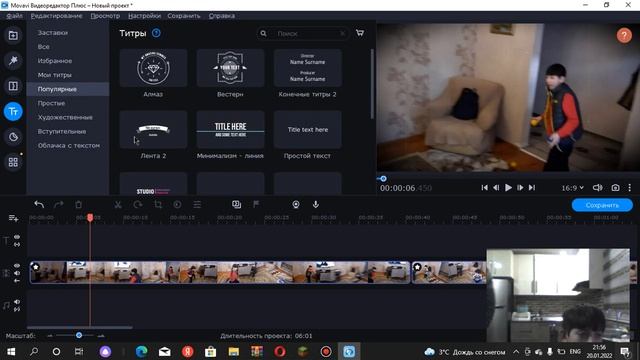Open player more options menu

pos(629,188)
